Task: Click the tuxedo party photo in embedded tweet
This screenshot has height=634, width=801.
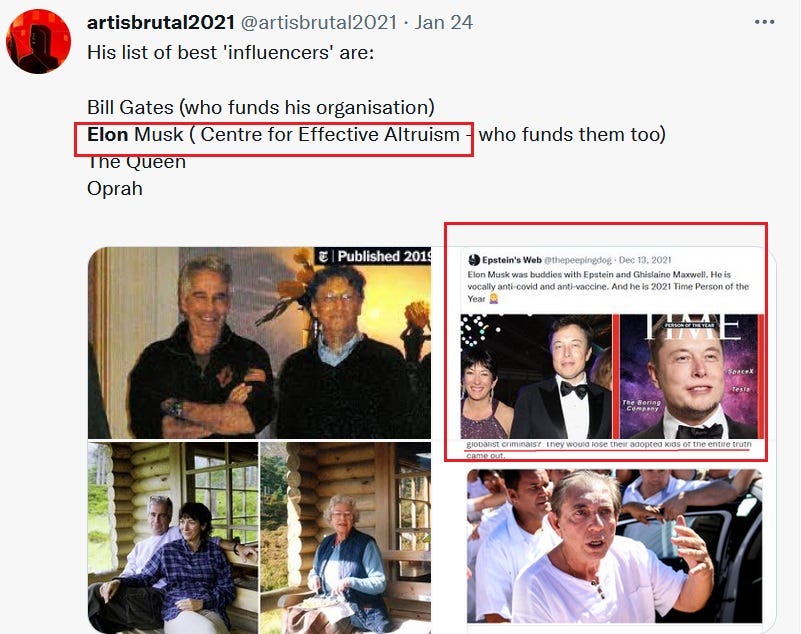Action: click(x=536, y=377)
